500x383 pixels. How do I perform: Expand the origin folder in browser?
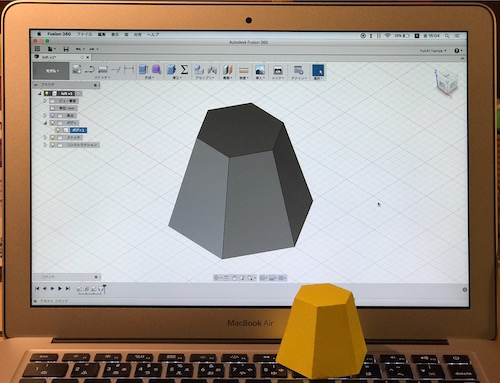(x=45, y=115)
